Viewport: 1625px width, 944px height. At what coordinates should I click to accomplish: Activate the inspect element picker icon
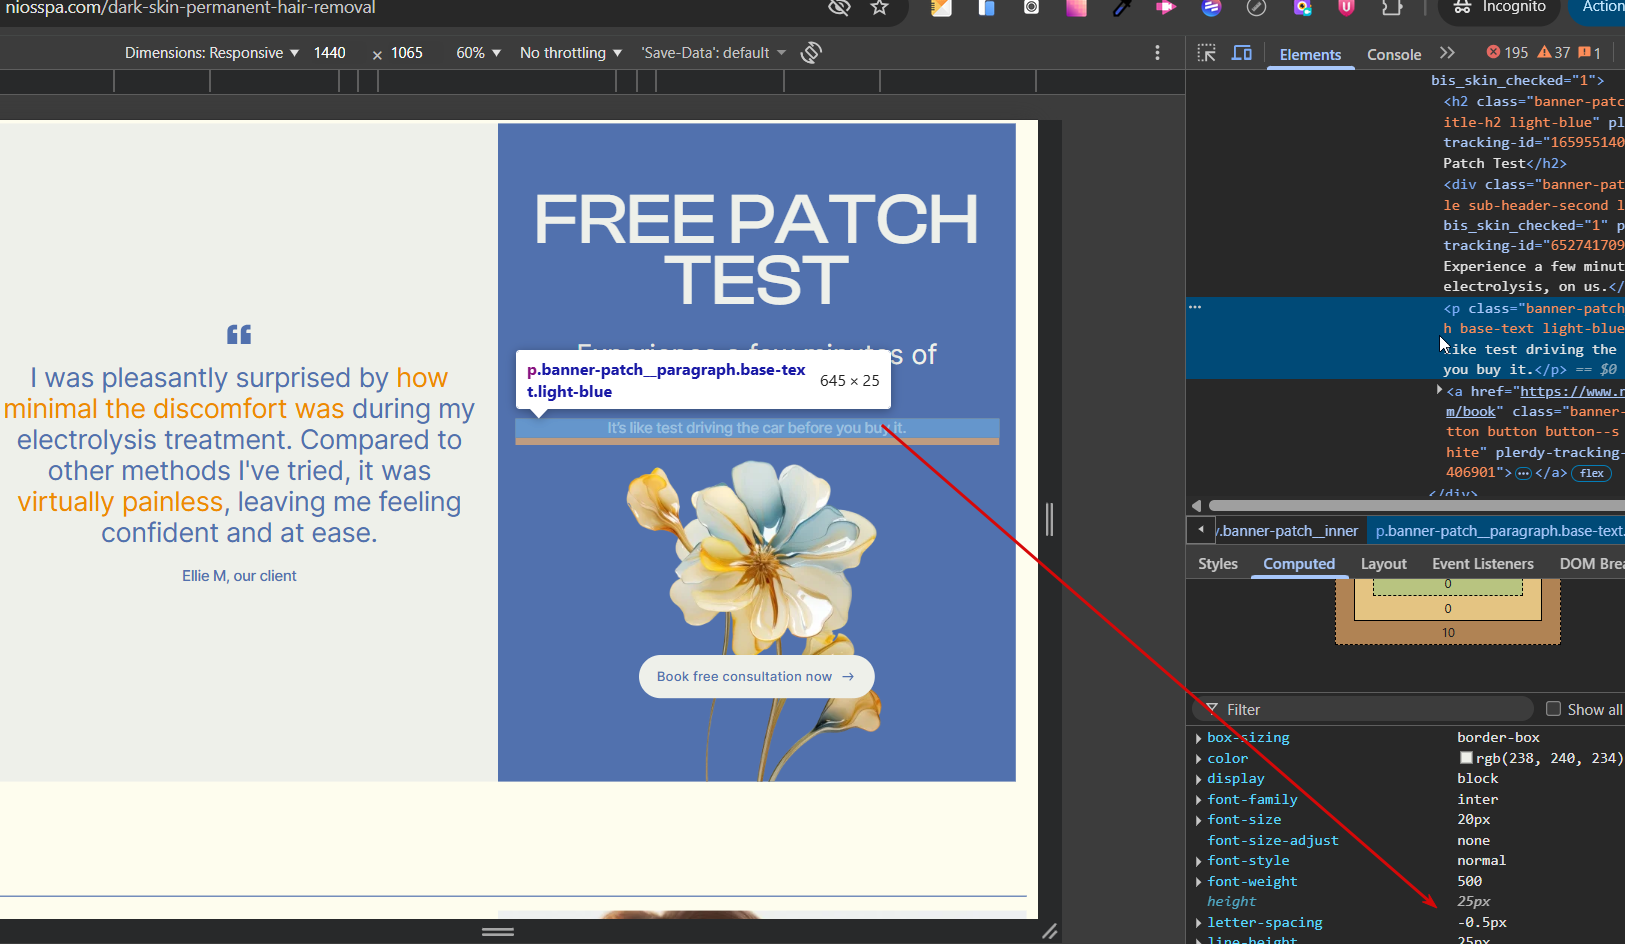1207,53
